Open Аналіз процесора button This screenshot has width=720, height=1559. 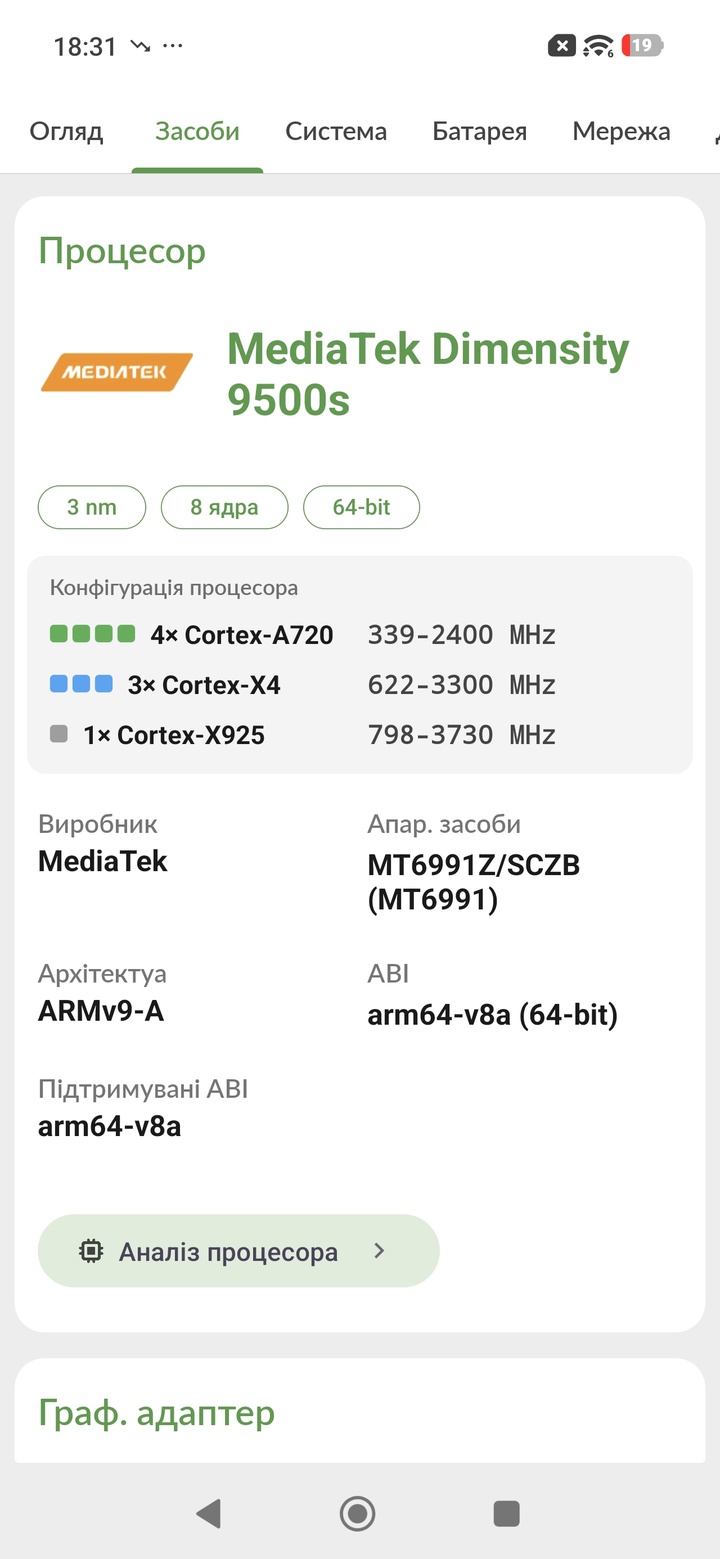[238, 1251]
